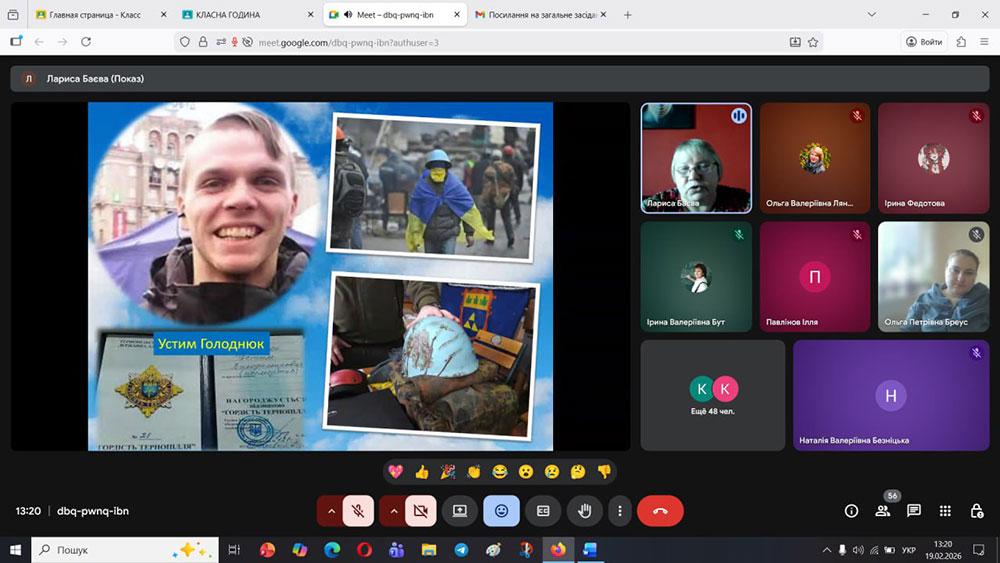Unmute the microphone

click(358, 511)
